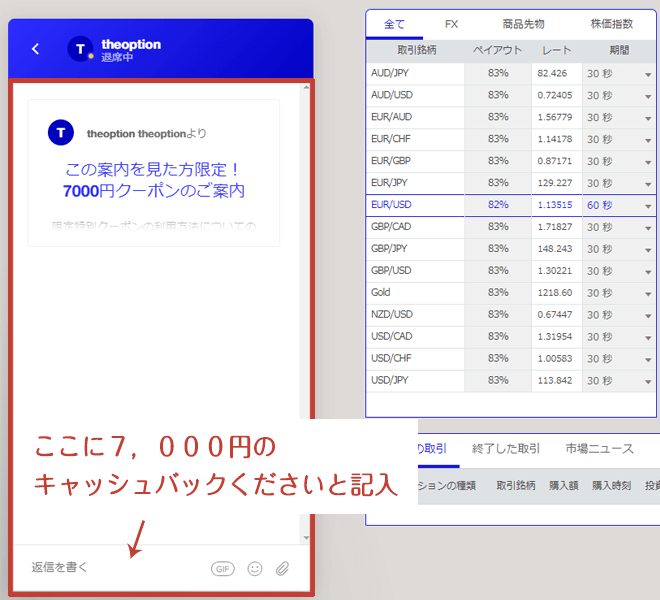
Task: Open the 市場ニュース tab
Action: 599,449
